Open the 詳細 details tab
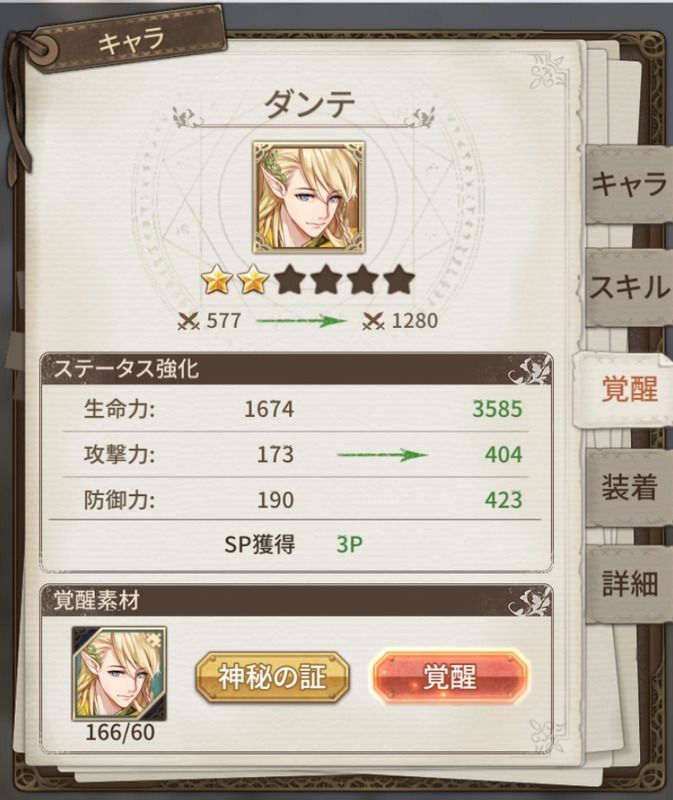This screenshot has width=673, height=800. pos(628,584)
